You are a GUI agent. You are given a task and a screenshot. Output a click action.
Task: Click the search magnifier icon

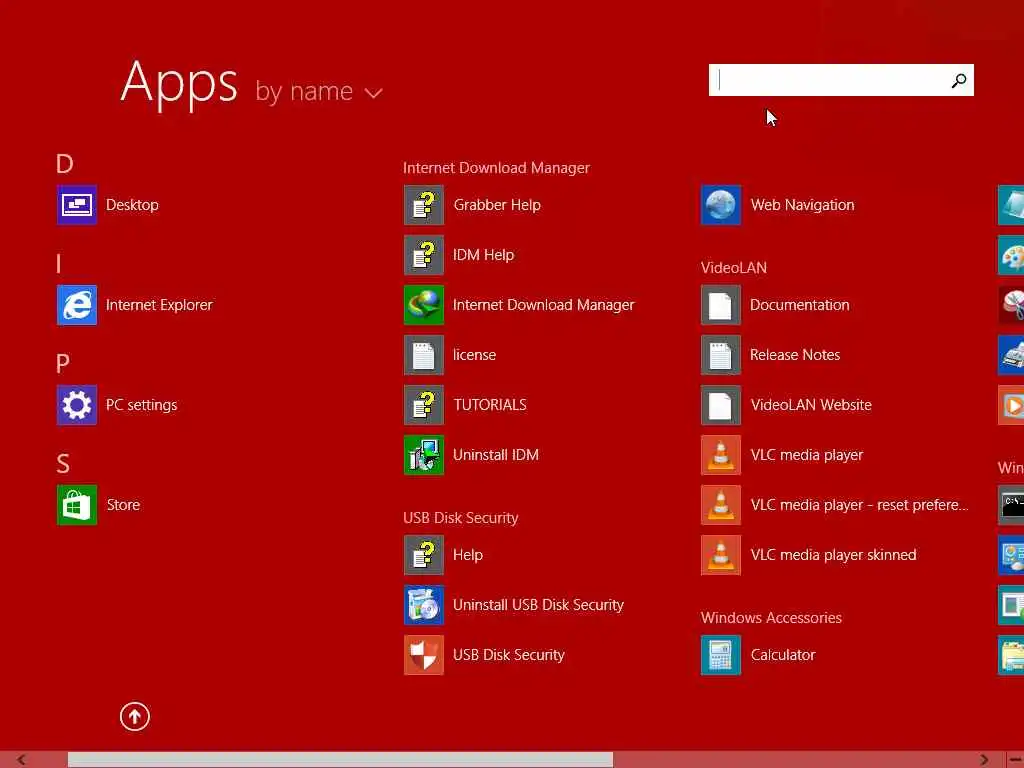(x=959, y=80)
